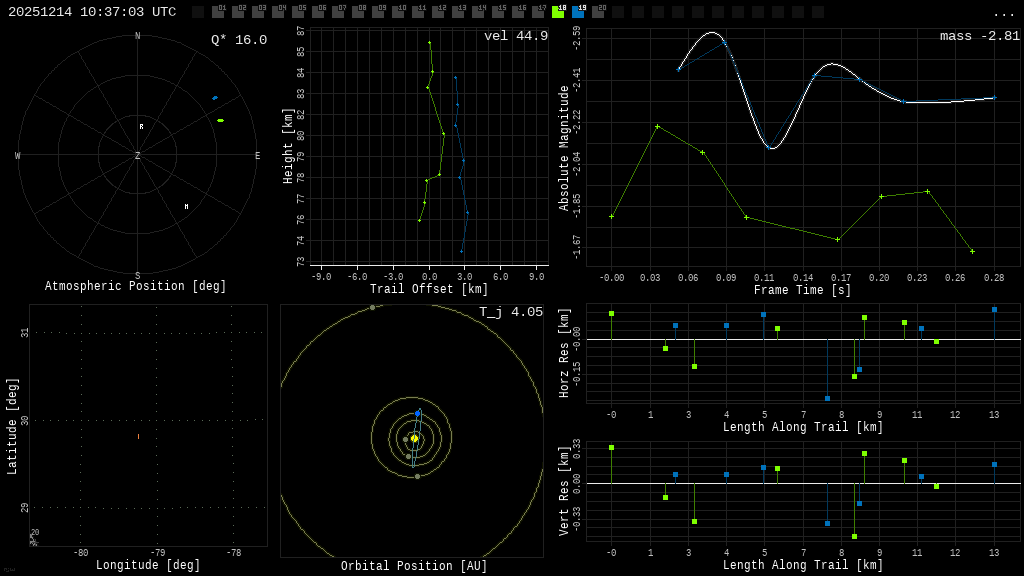Image resolution: width=1024 pixels, height=576 pixels.
Task: Click the M marker in polar plot
Action: [186, 207]
